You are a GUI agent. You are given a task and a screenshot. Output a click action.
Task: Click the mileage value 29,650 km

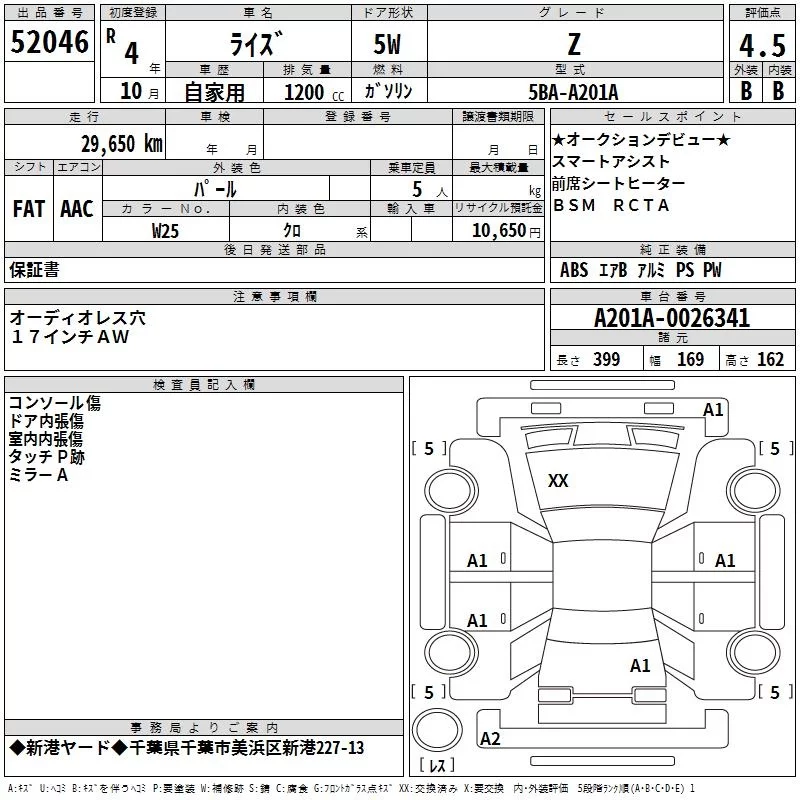point(121,143)
